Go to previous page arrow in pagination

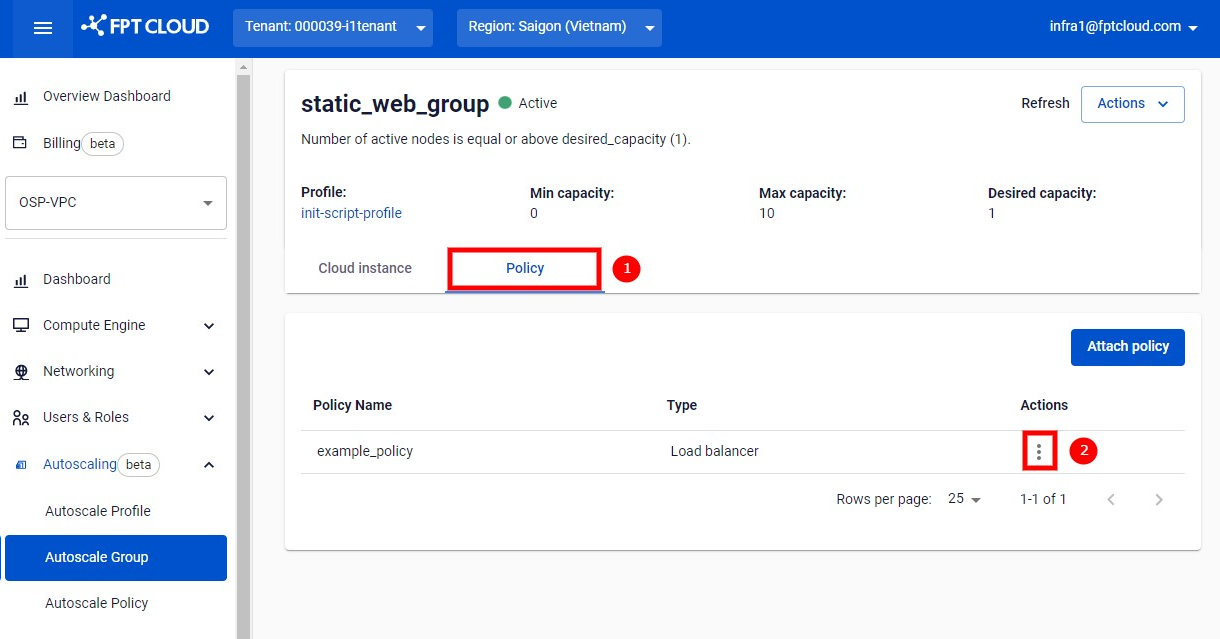click(x=1111, y=499)
